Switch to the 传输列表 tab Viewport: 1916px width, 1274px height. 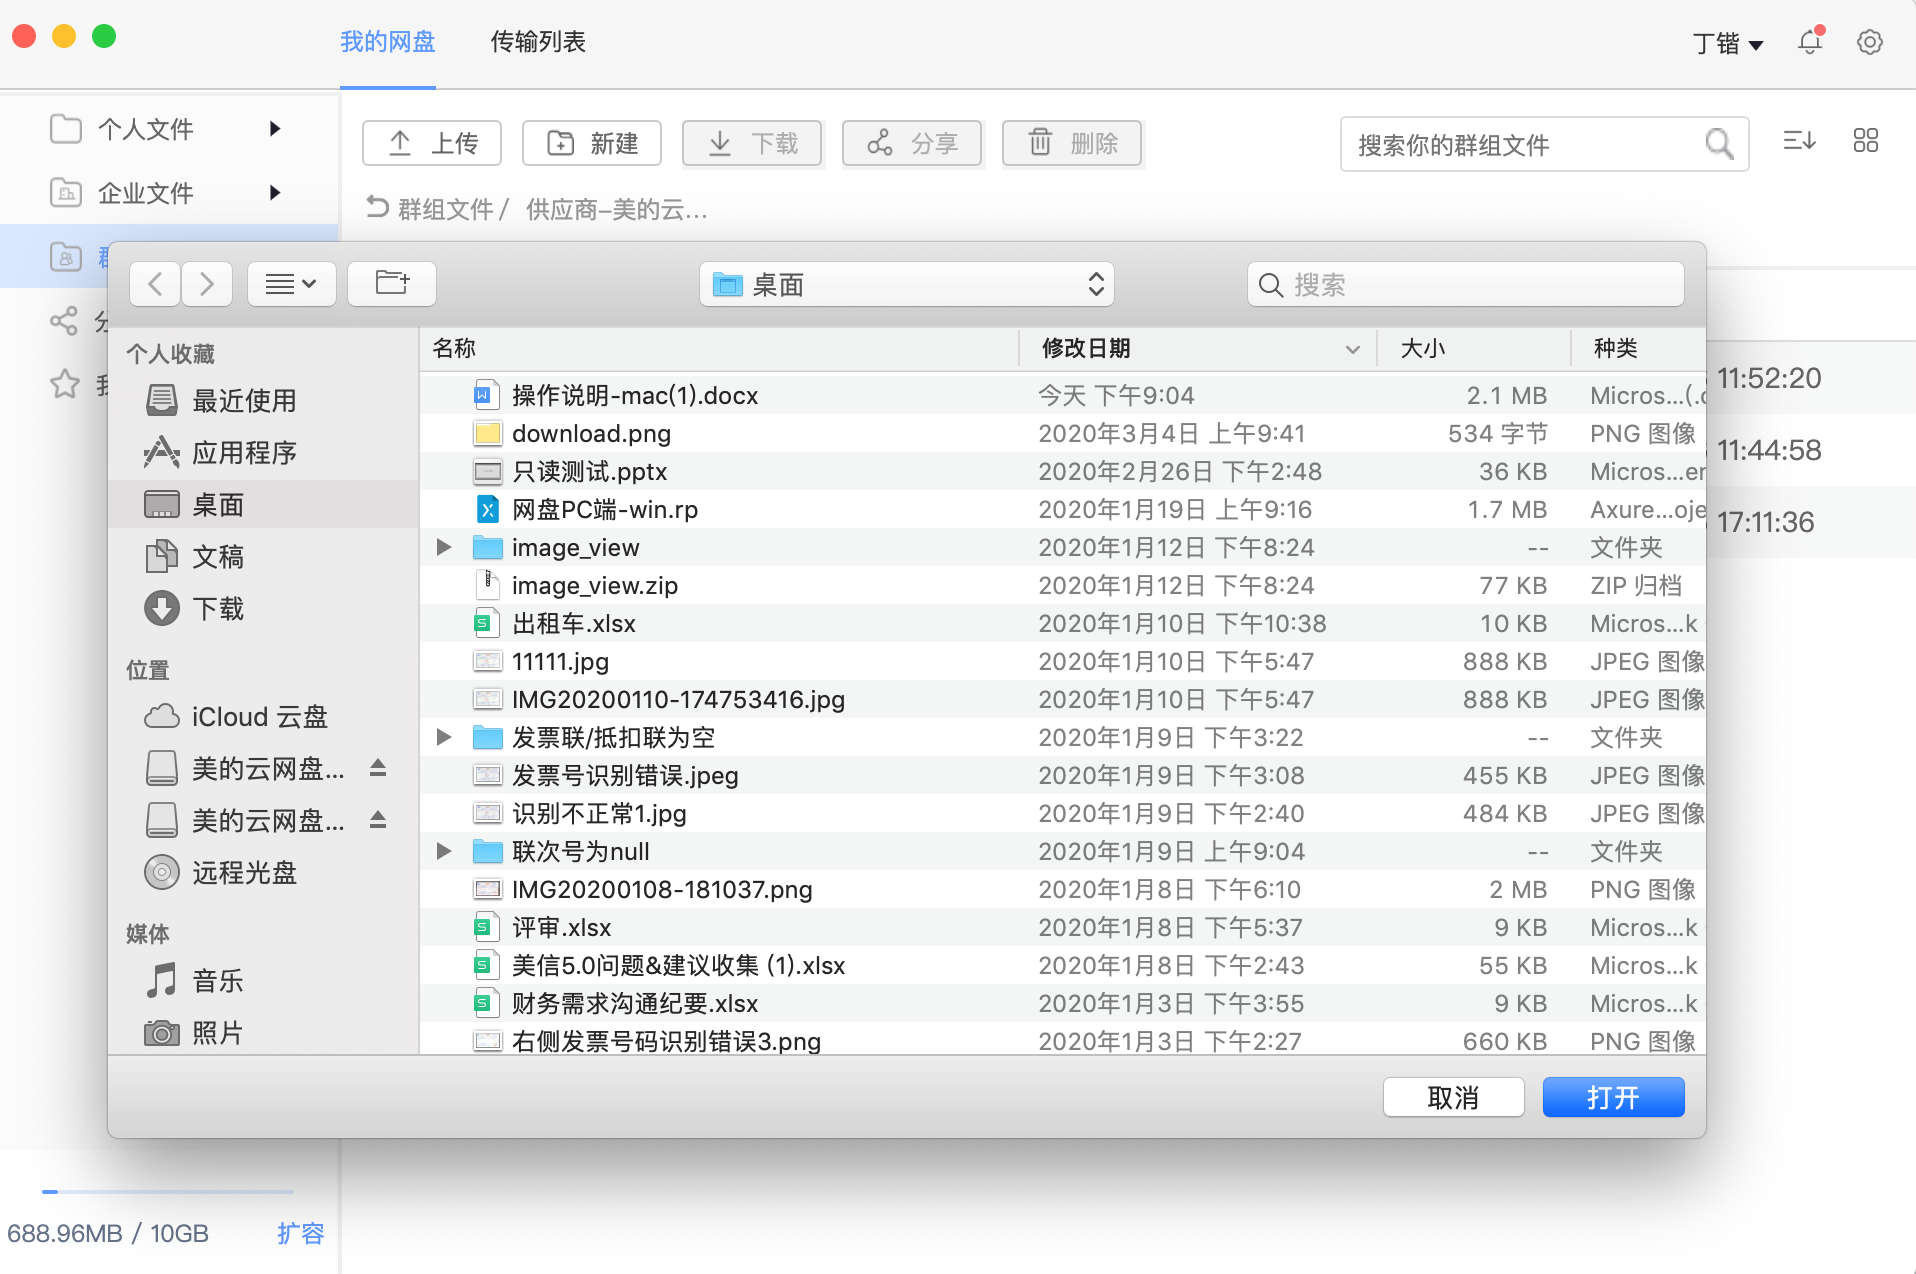point(538,42)
